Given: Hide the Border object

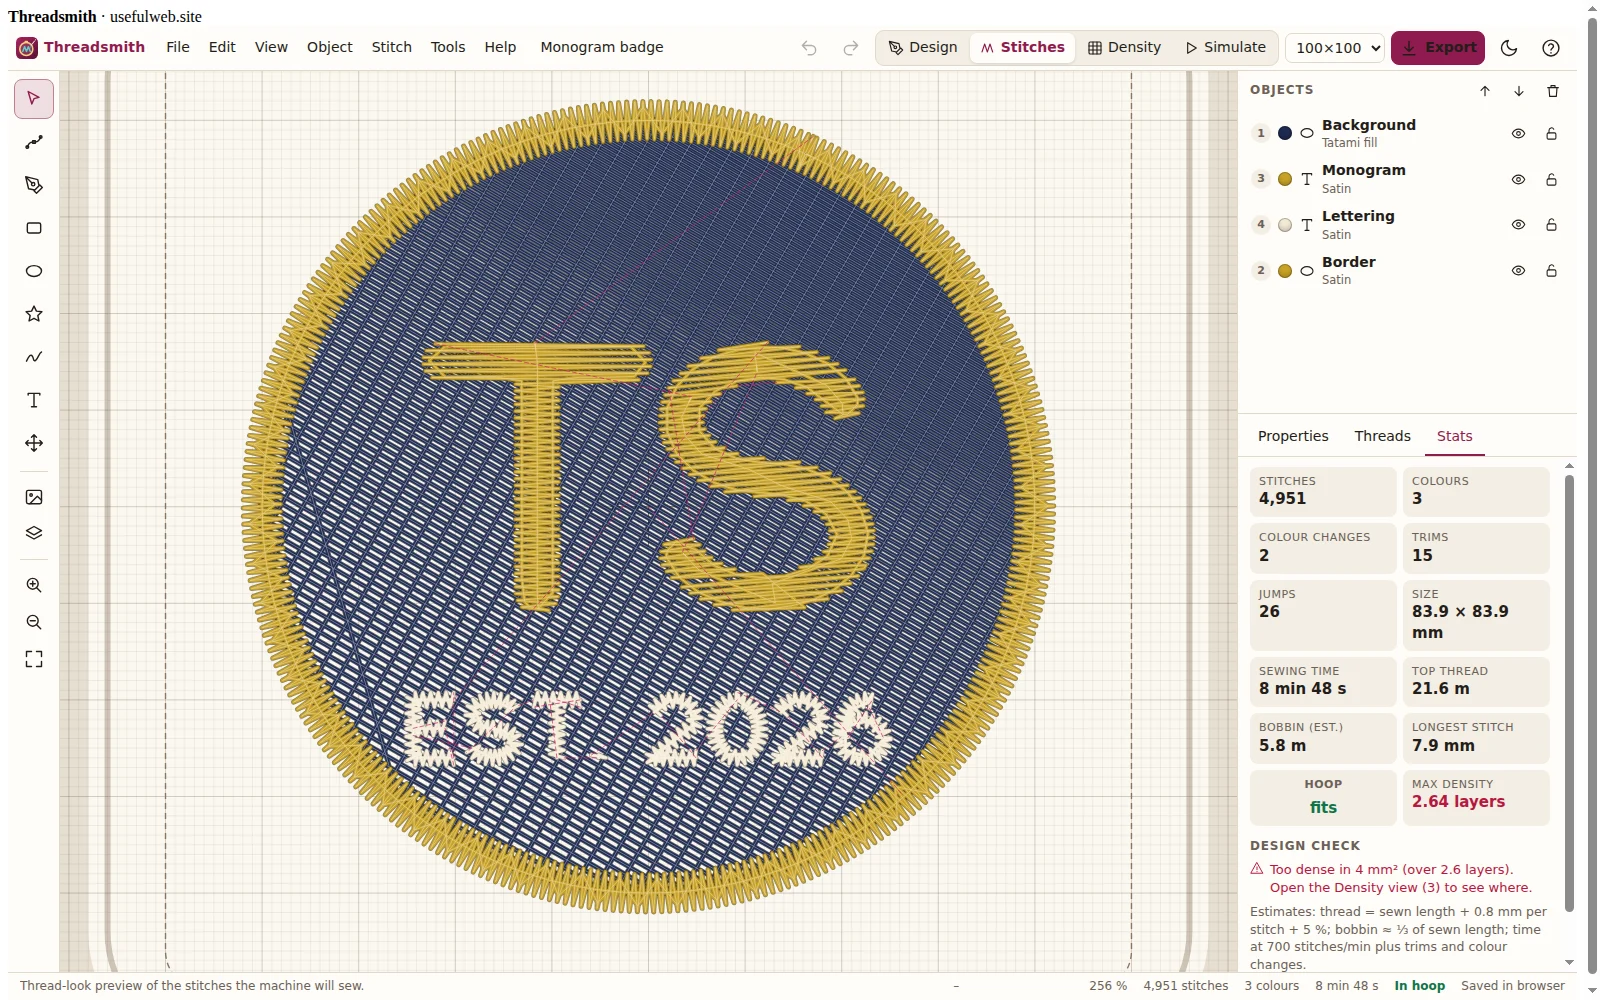Looking at the screenshot, I should (1518, 271).
